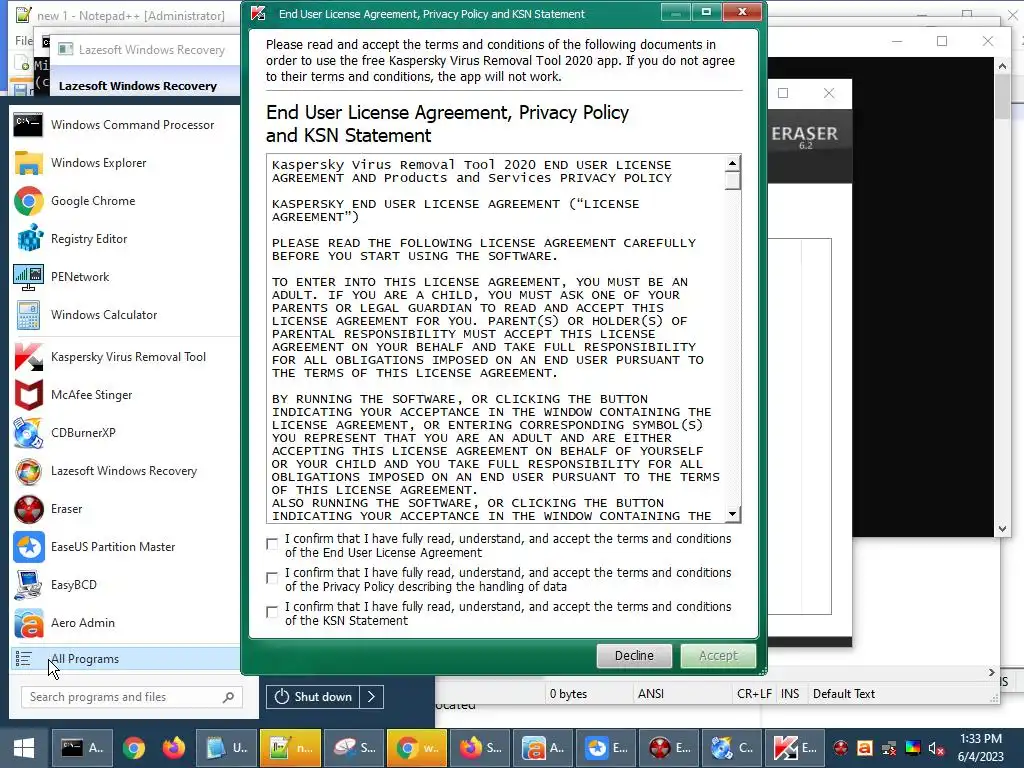The height and width of the screenshot is (768, 1024).
Task: Click Search programs and files field
Action: (x=132, y=697)
